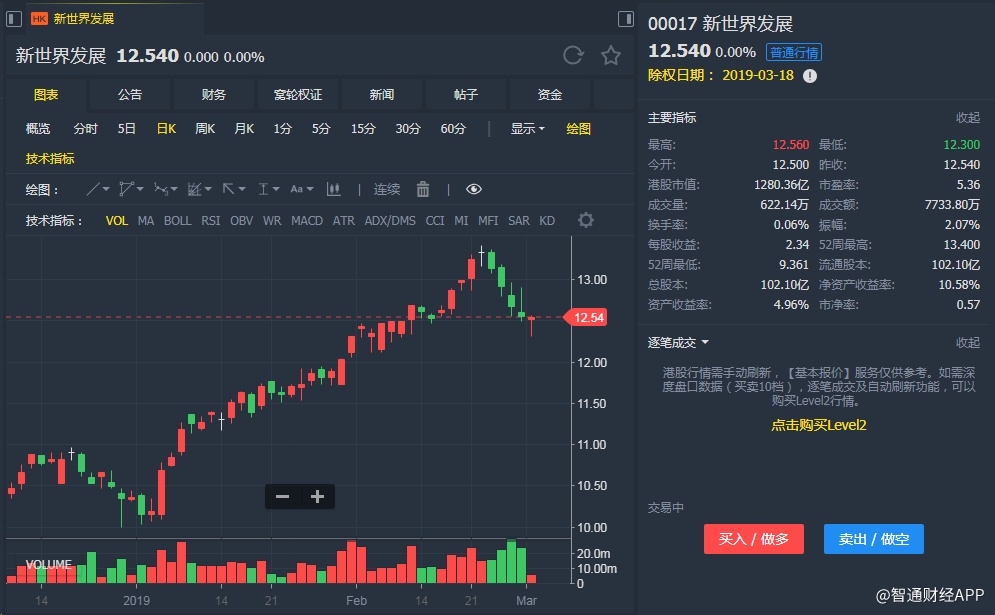Select the line drawing tool
This screenshot has height=615, width=995.
pos(93,189)
